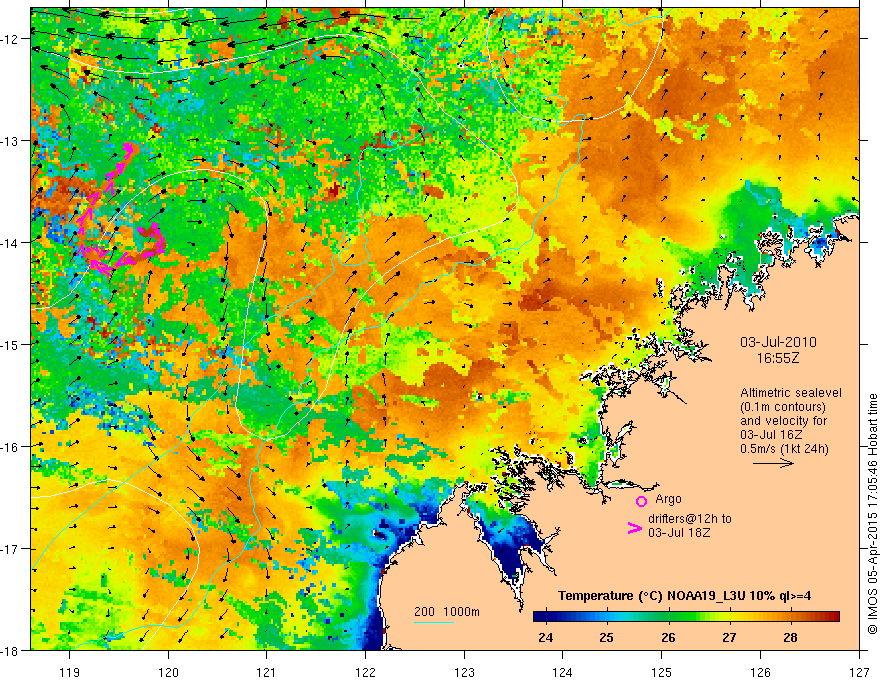The width and height of the screenshot is (880, 680).
Task: Click latitude axis label -15
Action: [x=11, y=345]
